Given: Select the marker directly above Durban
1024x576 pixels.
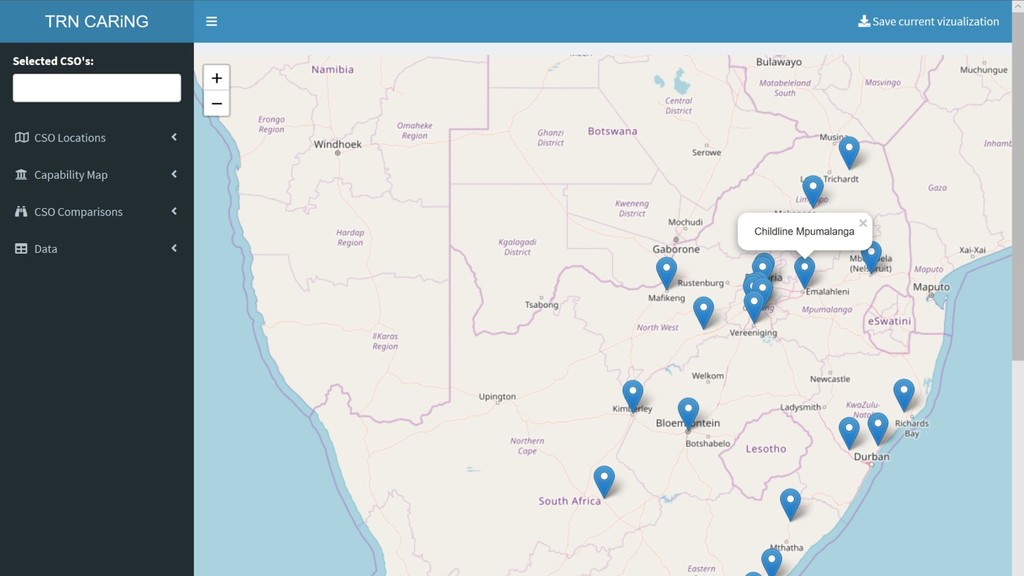Looking at the screenshot, I should pyautogui.click(x=878, y=428).
